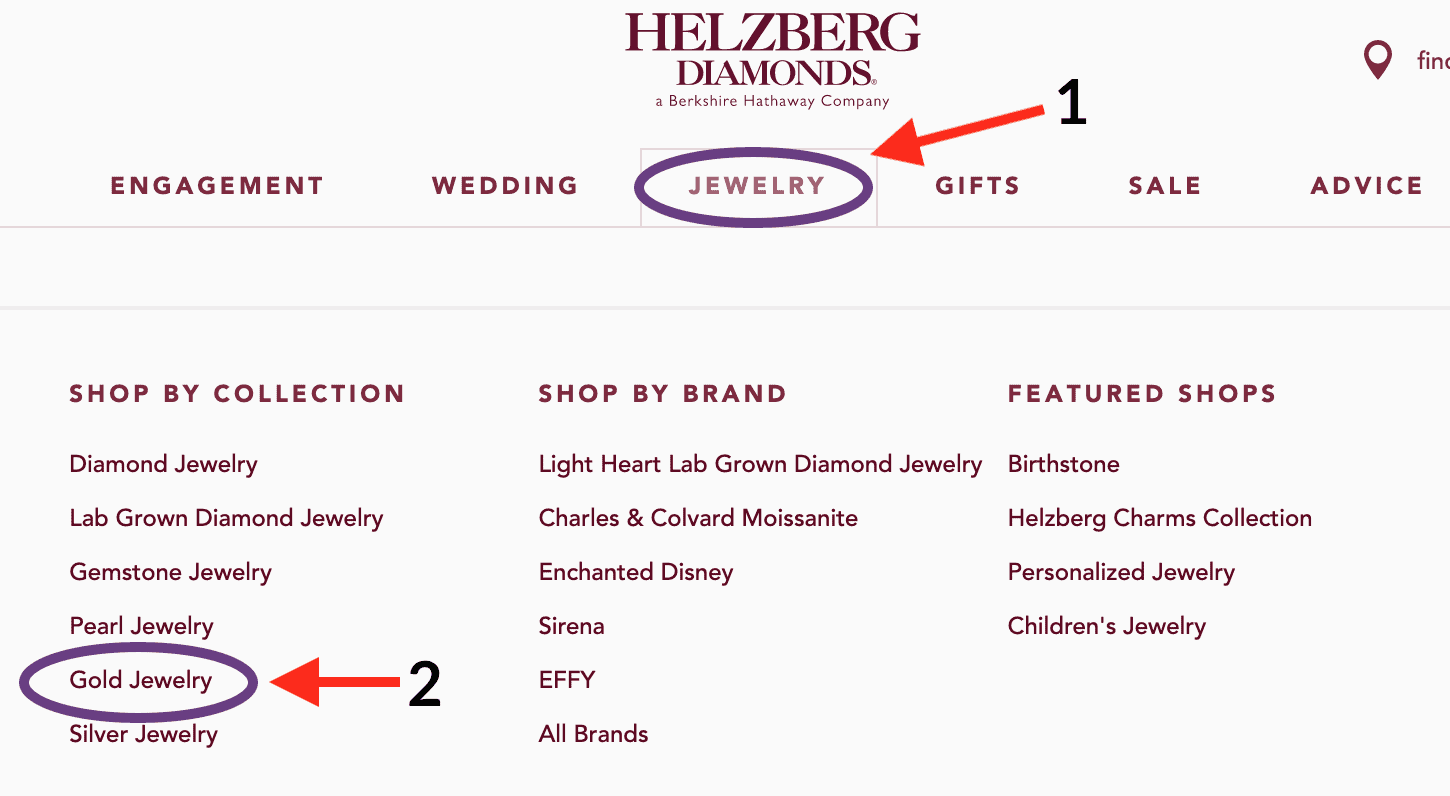This screenshot has height=796, width=1450.
Task: Open the Personalized Jewelry shop
Action: pyautogui.click(x=1121, y=572)
